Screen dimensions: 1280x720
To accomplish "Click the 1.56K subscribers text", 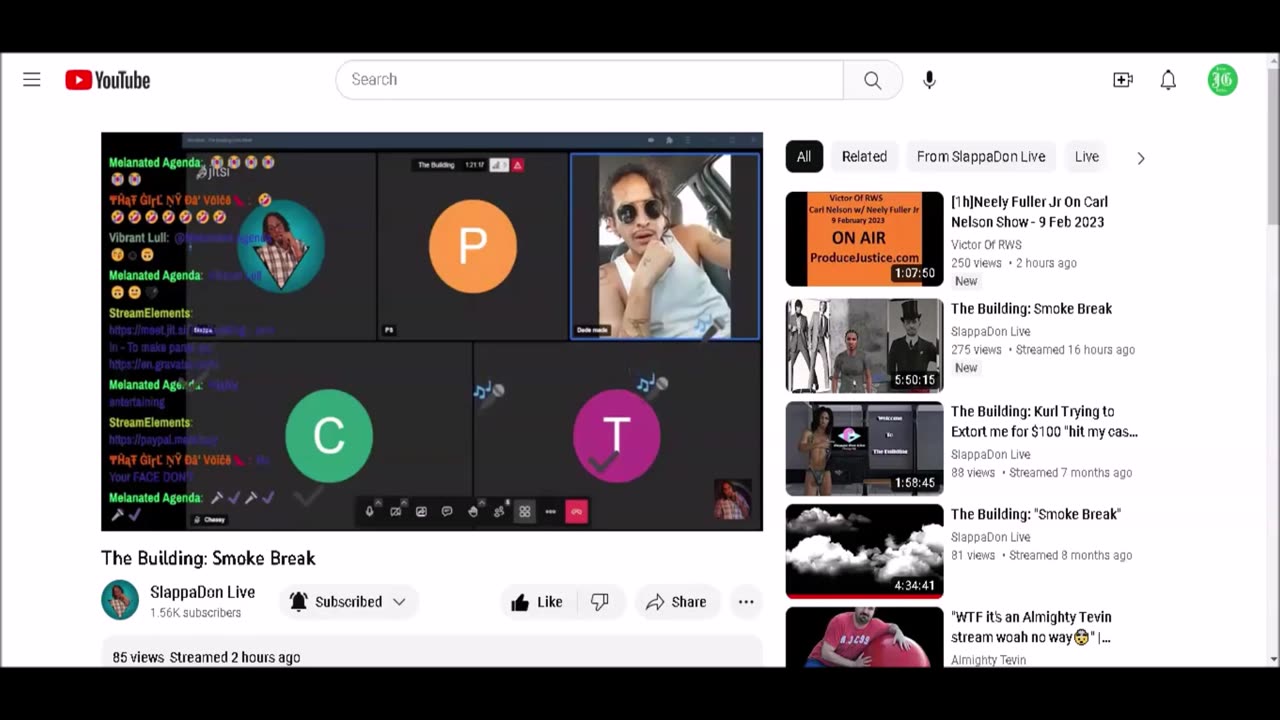I will 195,613.
